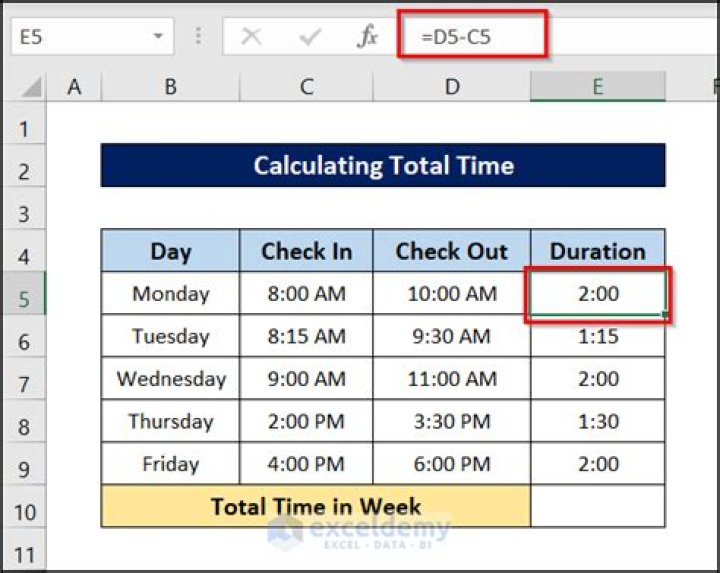Select Monday's Duration cell showing 2:00
This screenshot has width=720, height=573.
coord(597,294)
